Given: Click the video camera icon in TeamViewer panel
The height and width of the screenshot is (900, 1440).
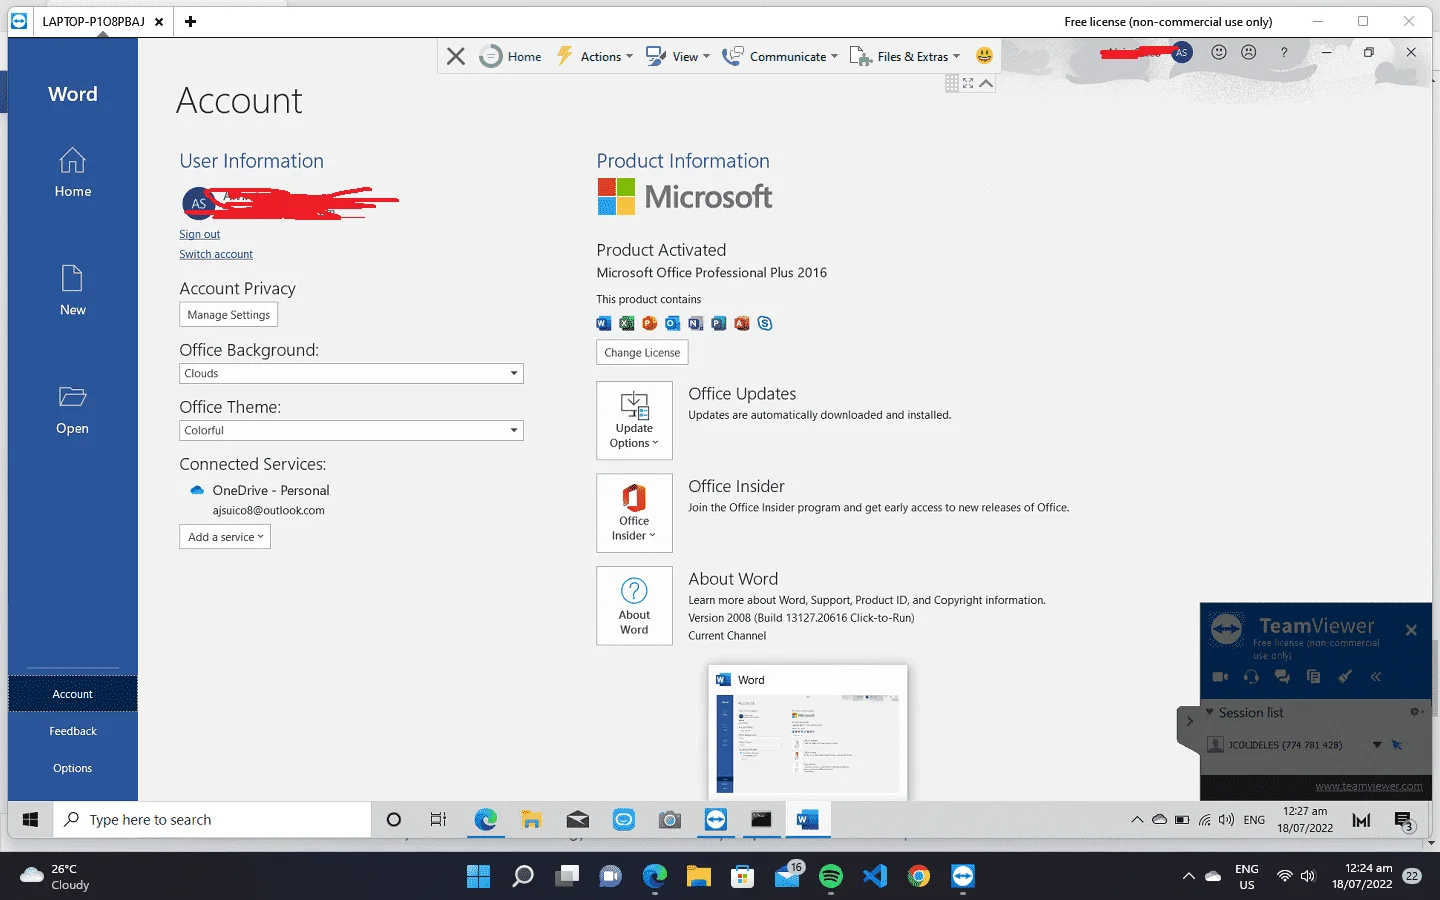Looking at the screenshot, I should (x=1220, y=677).
